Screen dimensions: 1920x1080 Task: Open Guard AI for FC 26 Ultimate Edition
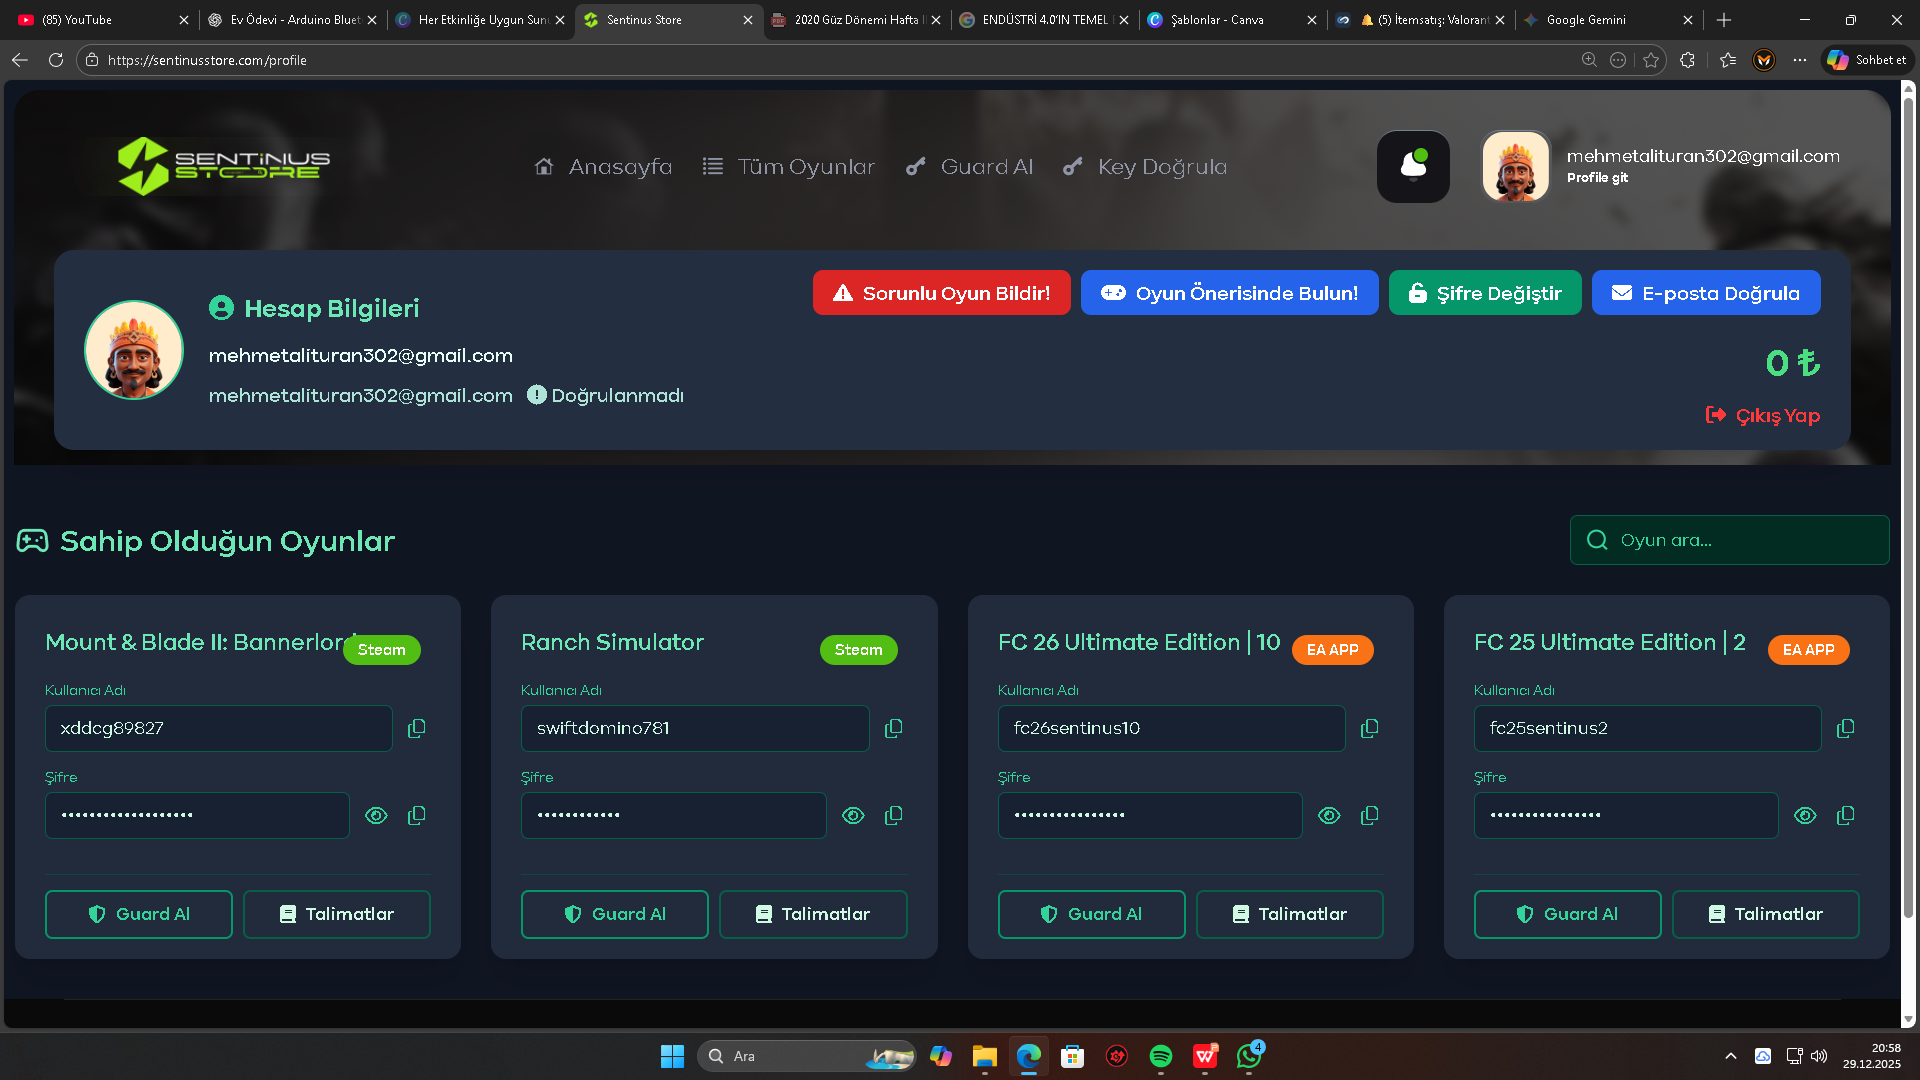[x=1092, y=914]
